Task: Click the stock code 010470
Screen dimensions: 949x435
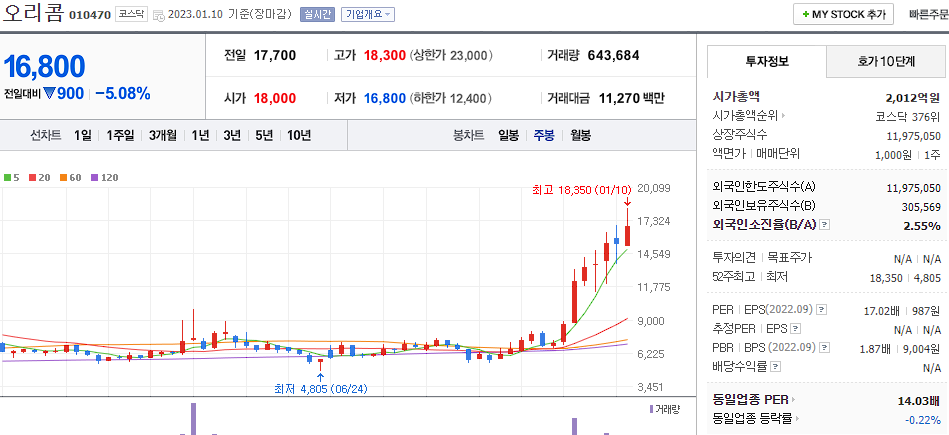Action: point(90,15)
